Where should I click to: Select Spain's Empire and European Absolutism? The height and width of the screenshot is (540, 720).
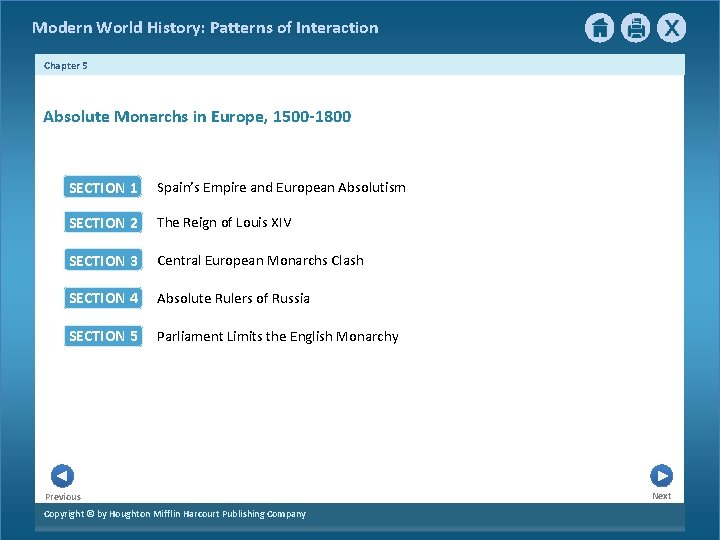pyautogui.click(x=281, y=187)
